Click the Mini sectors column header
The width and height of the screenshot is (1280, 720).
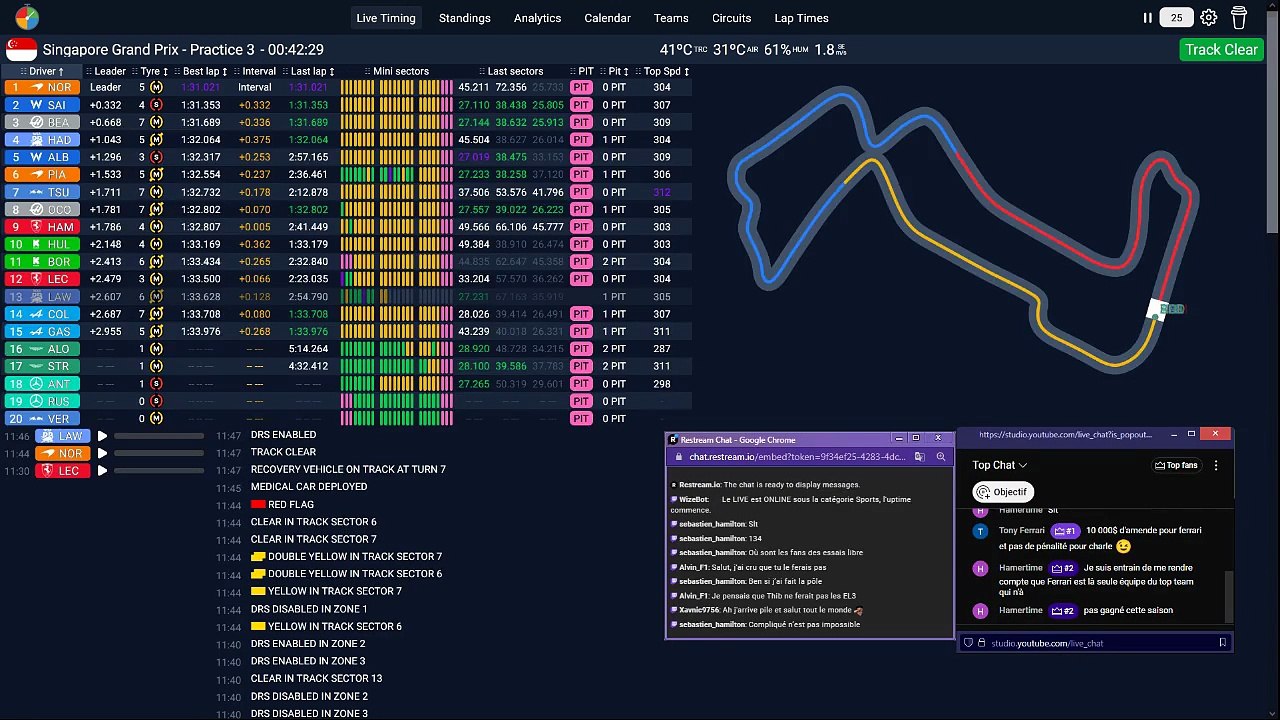click(395, 71)
